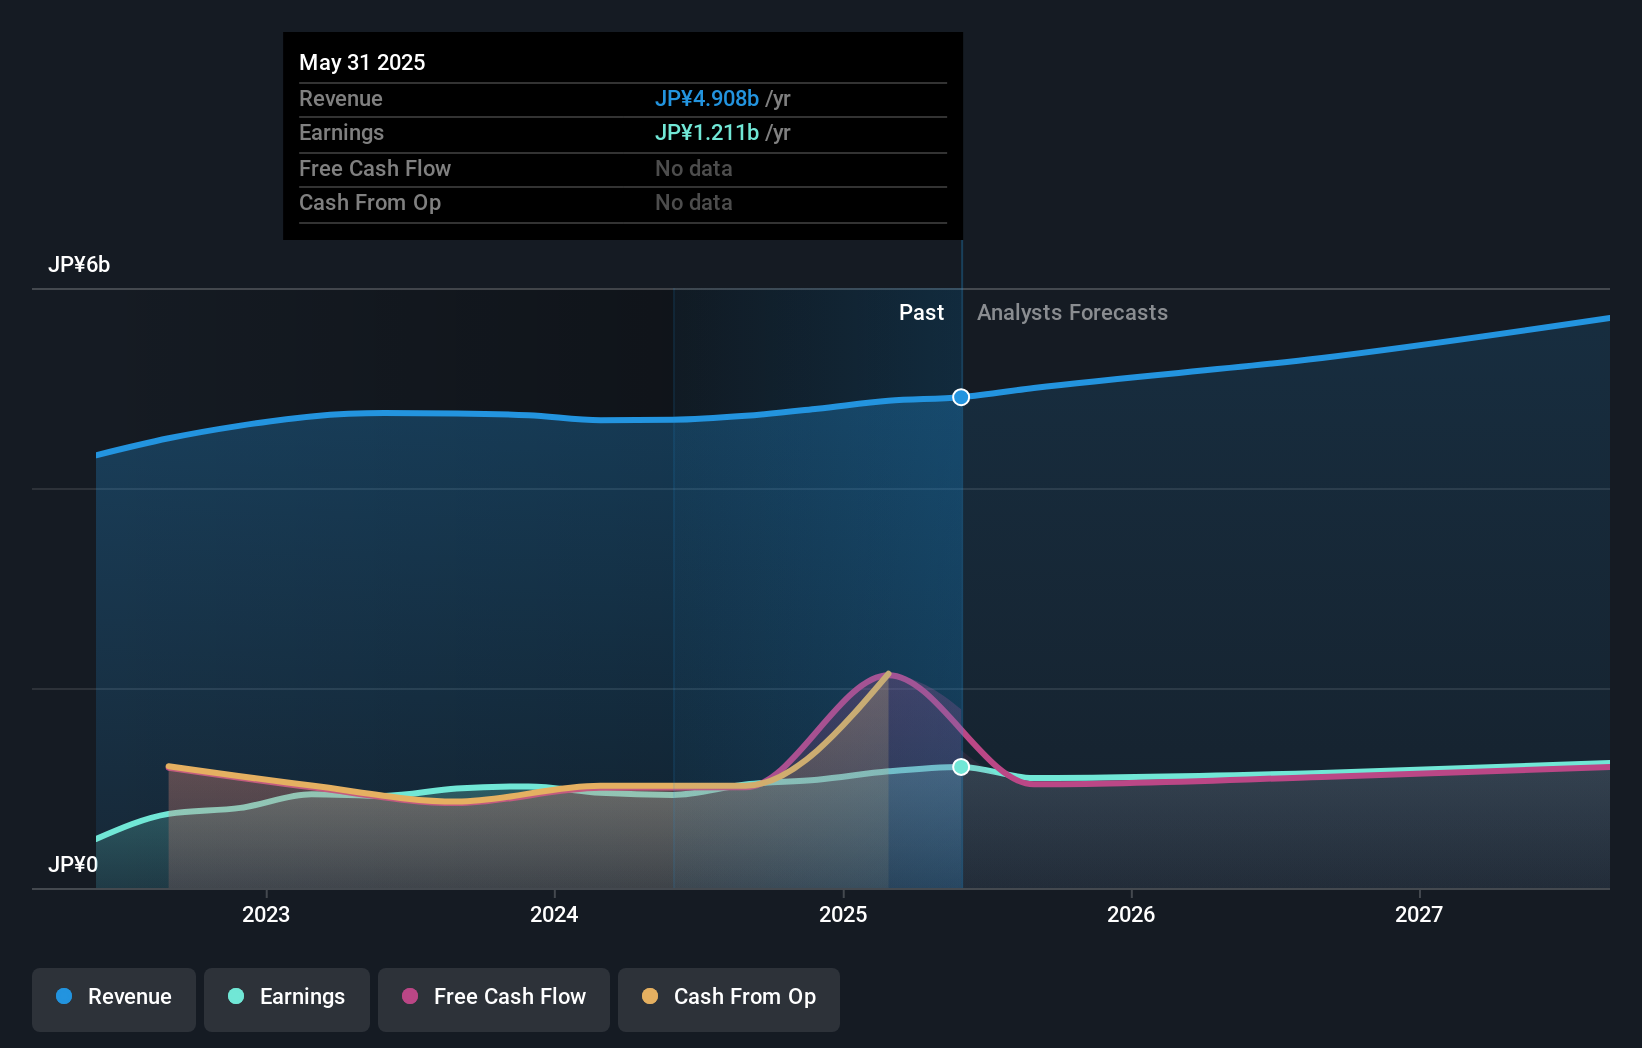Toggle the Revenue legend button

coord(114,999)
